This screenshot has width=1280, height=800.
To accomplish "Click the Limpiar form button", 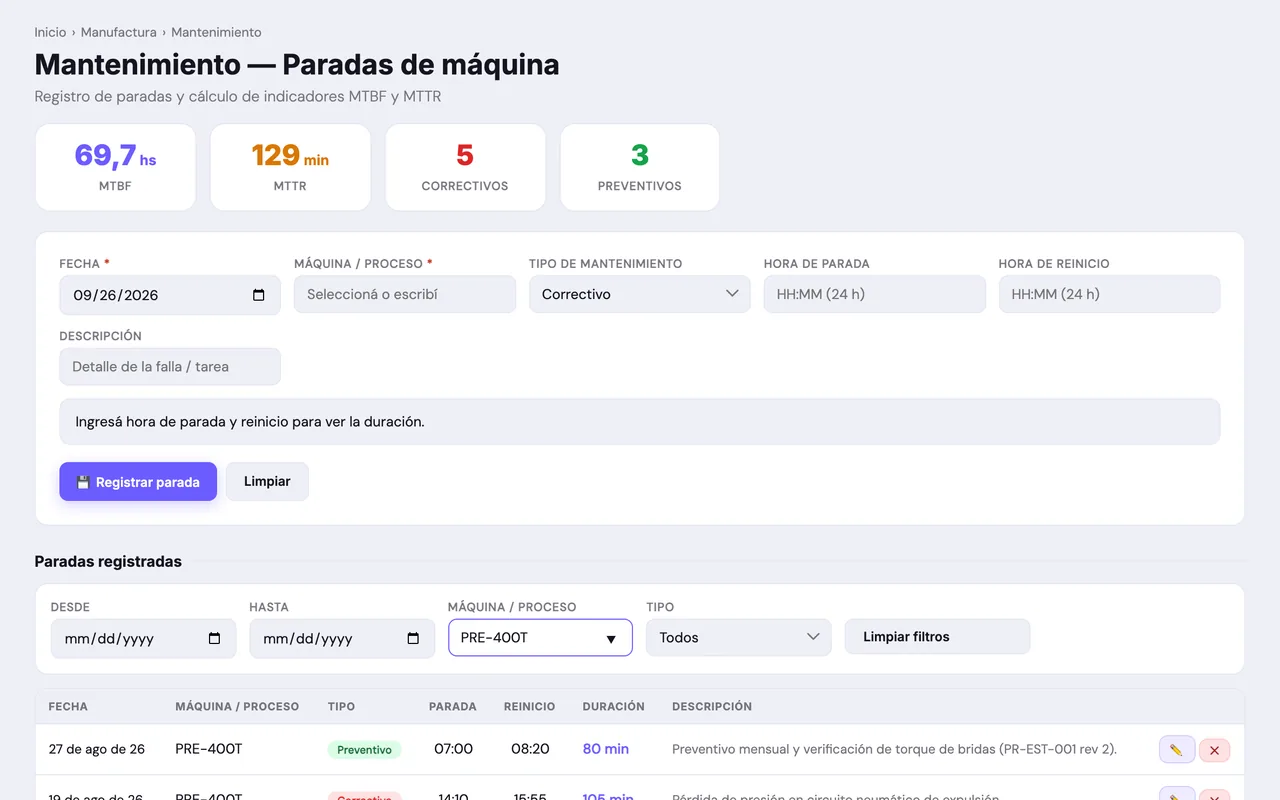I will click(267, 482).
